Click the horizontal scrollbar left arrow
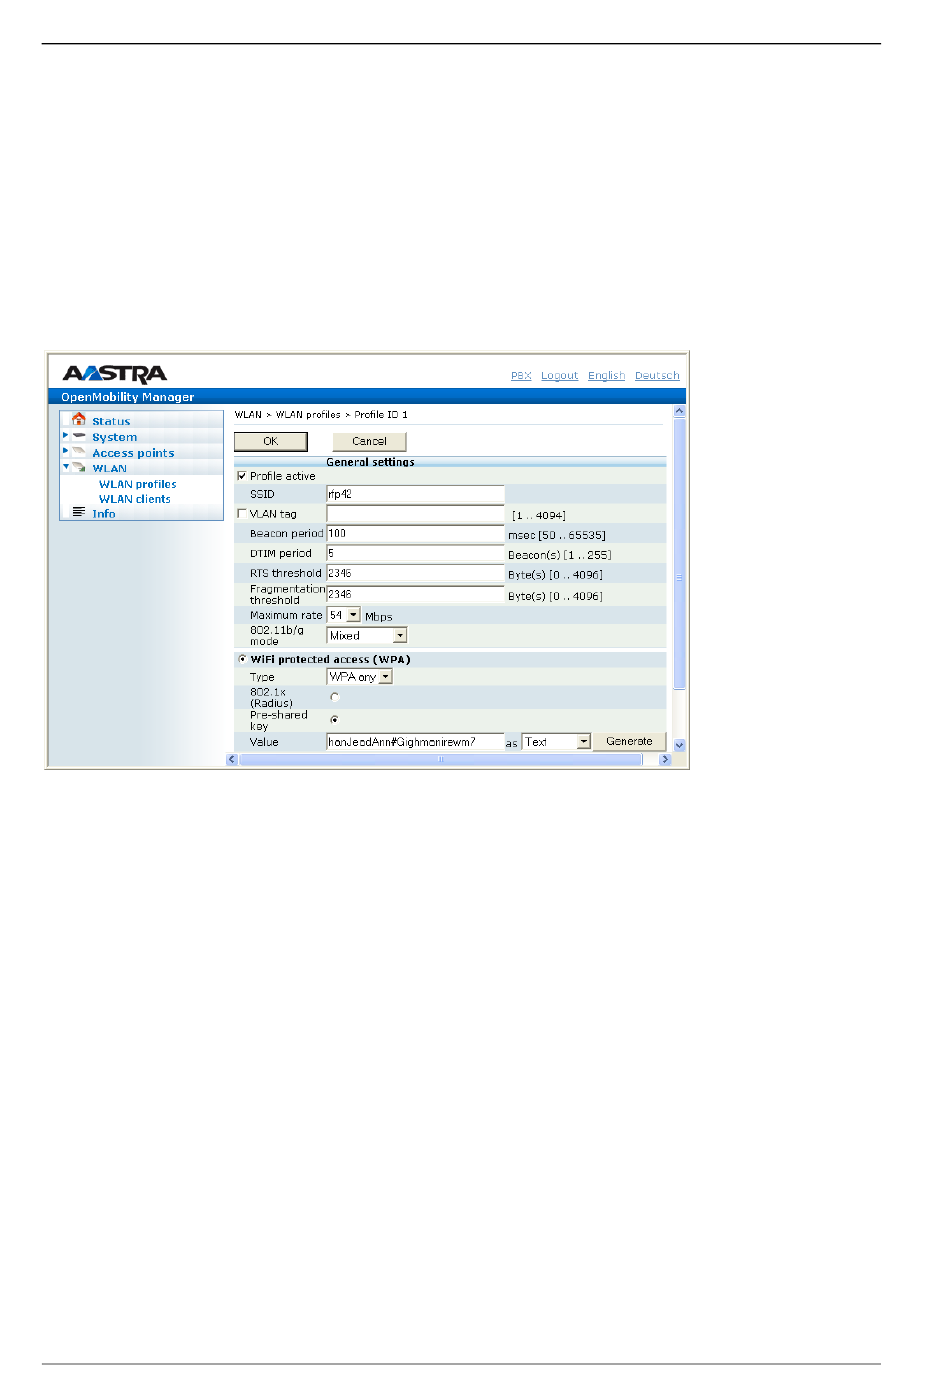The image size is (950, 1387). pos(232,759)
